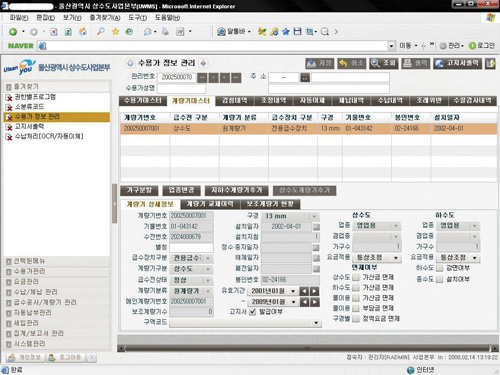Toggle 물이용 가산금 면제 checkbox

tap(356, 298)
